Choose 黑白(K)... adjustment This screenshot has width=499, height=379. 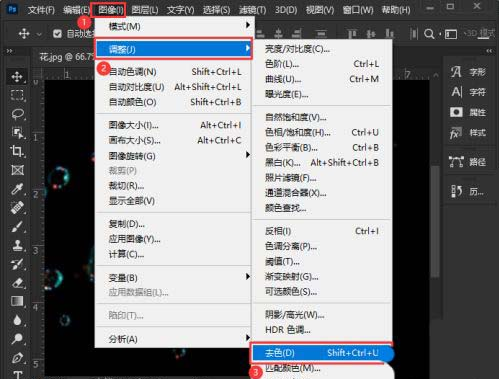coord(322,163)
